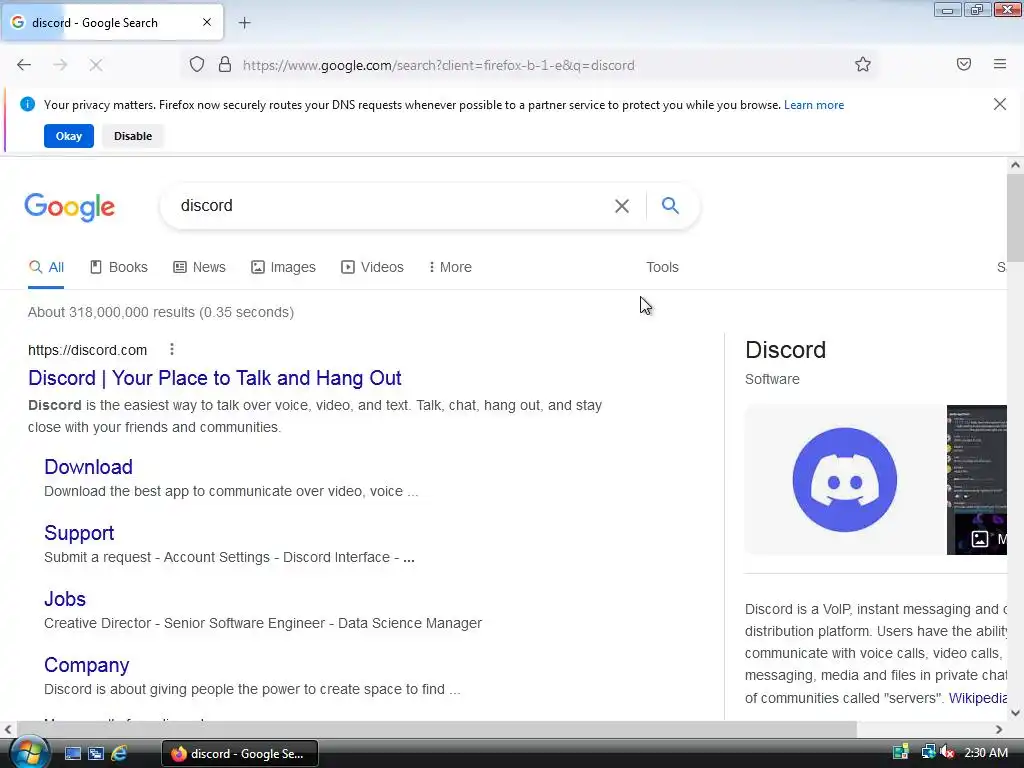The width and height of the screenshot is (1024, 768).
Task: Click the Save to Pocket icon
Action: point(964,64)
